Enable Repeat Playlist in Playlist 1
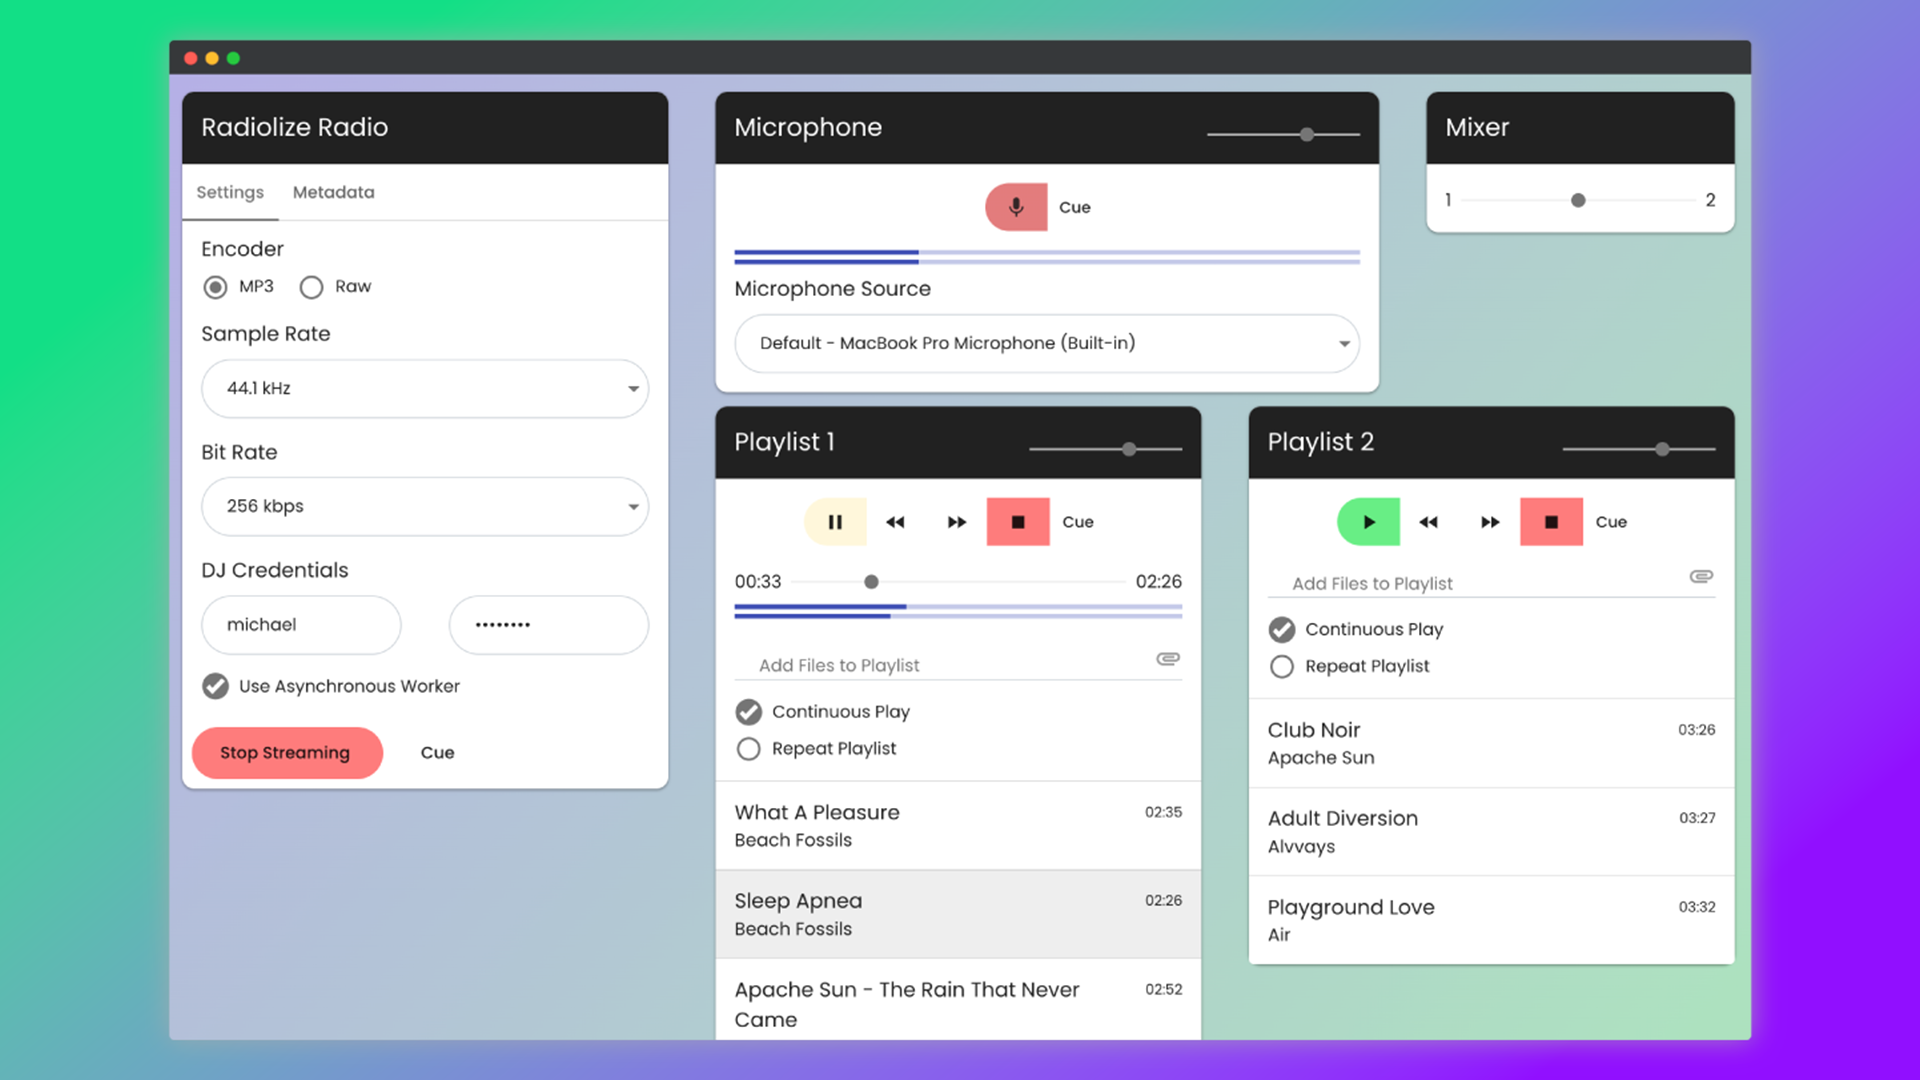 [748, 748]
